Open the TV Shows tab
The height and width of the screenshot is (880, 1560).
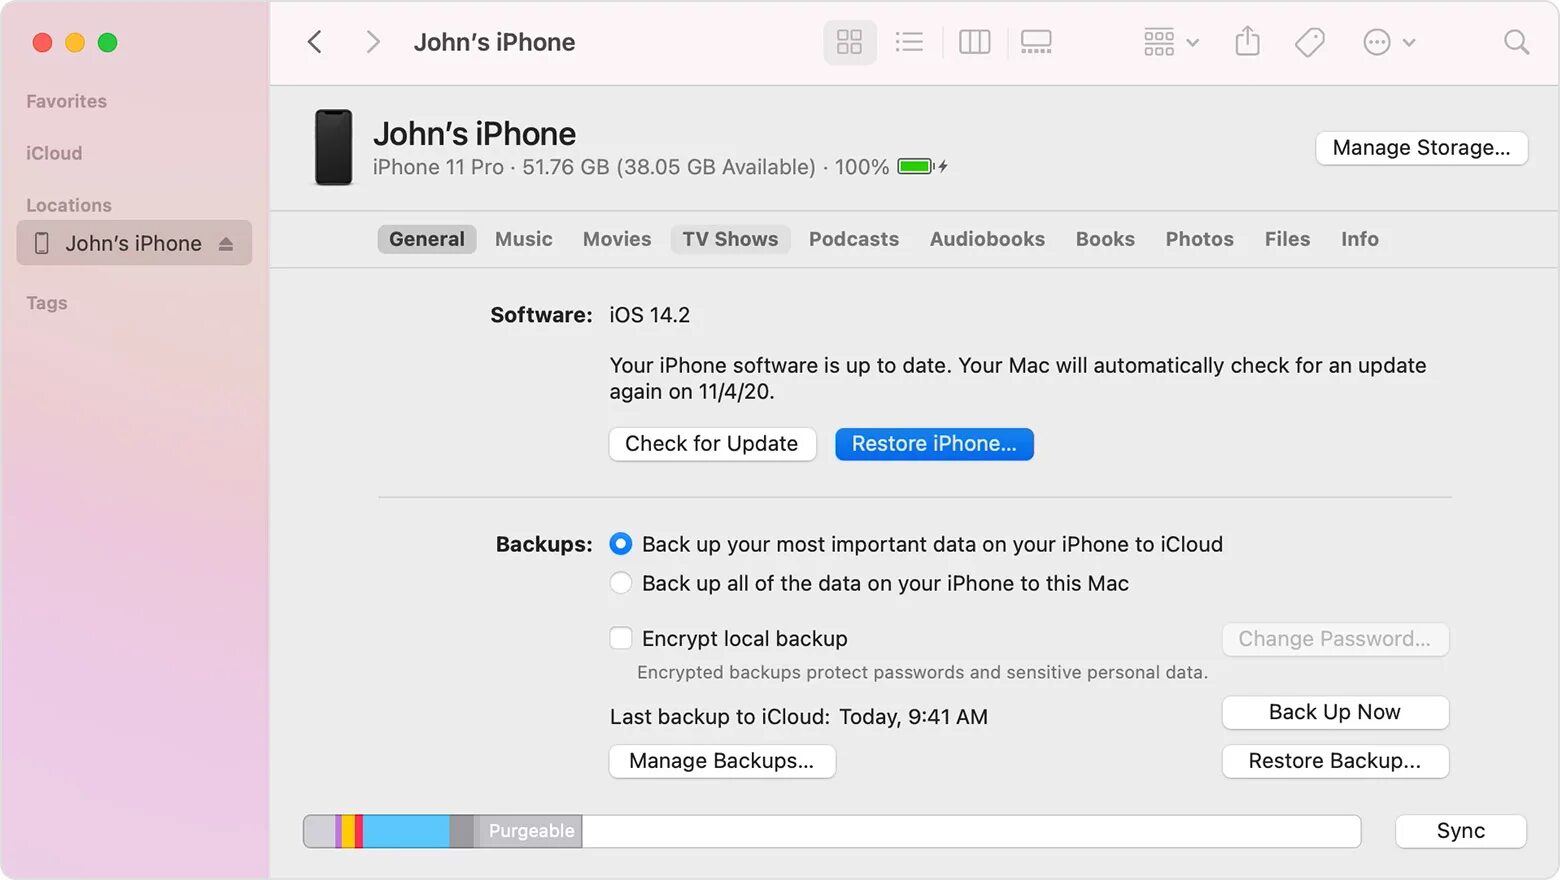tap(730, 239)
